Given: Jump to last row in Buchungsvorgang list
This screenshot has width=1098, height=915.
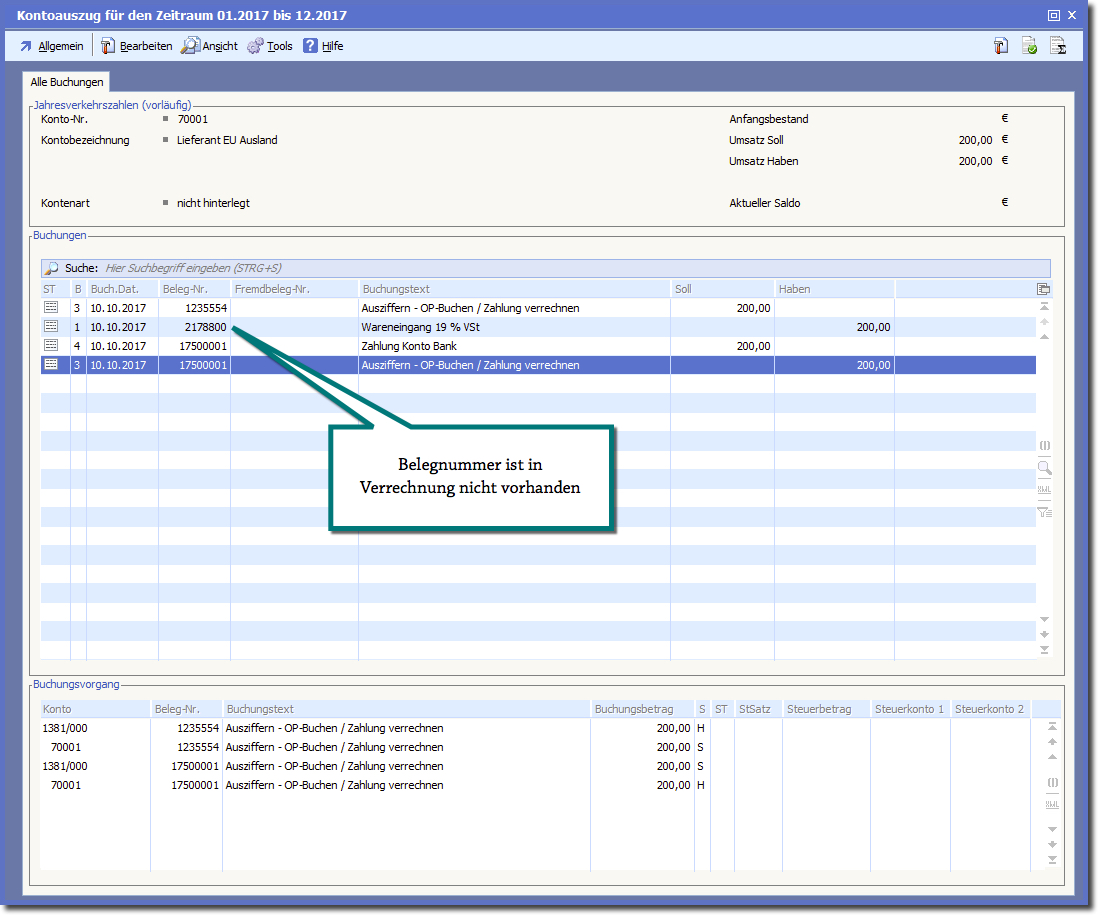Looking at the screenshot, I should [x=1052, y=860].
